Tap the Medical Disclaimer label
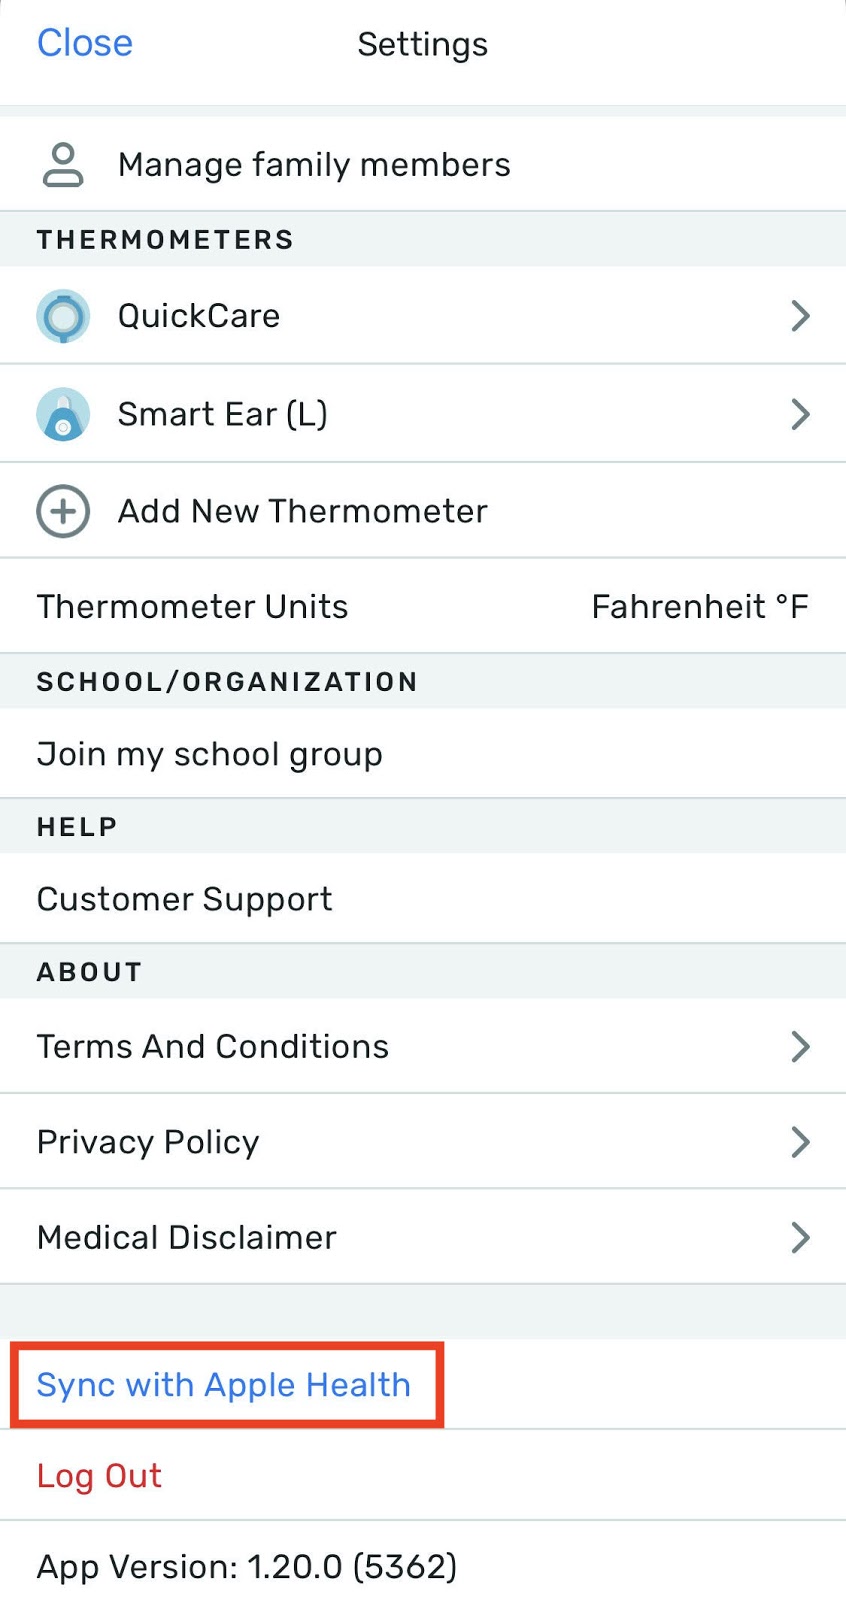The image size is (846, 1600). tap(187, 1238)
